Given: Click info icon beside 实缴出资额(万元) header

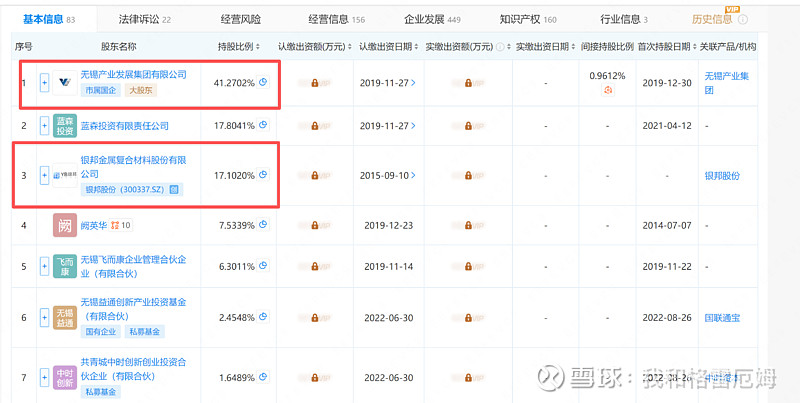Looking at the screenshot, I should (499, 47).
